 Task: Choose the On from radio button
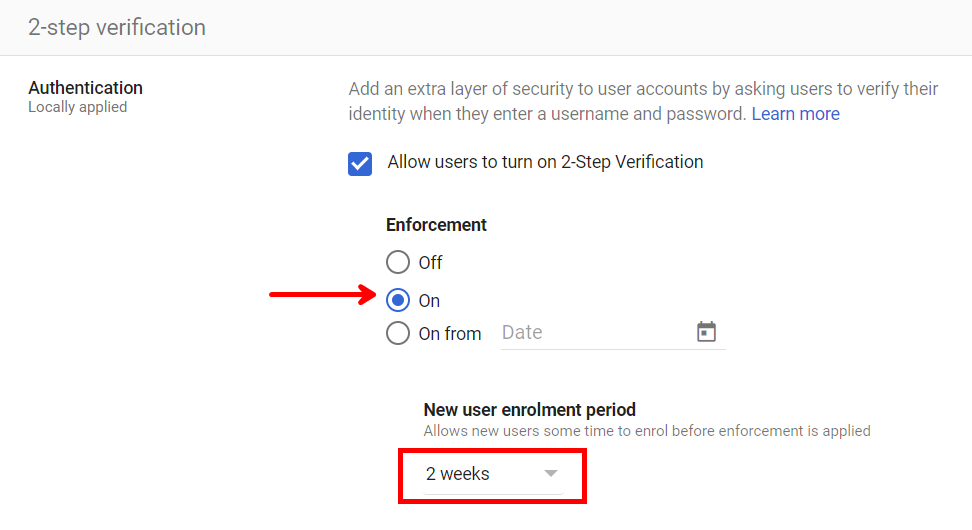click(x=398, y=333)
